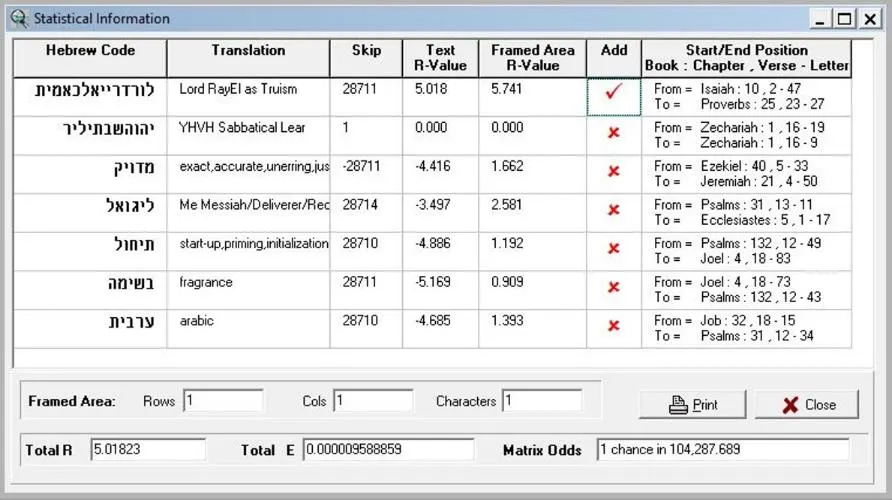Click position 'Ecclesiastes : 5 , 1 - 17'

[765, 220]
